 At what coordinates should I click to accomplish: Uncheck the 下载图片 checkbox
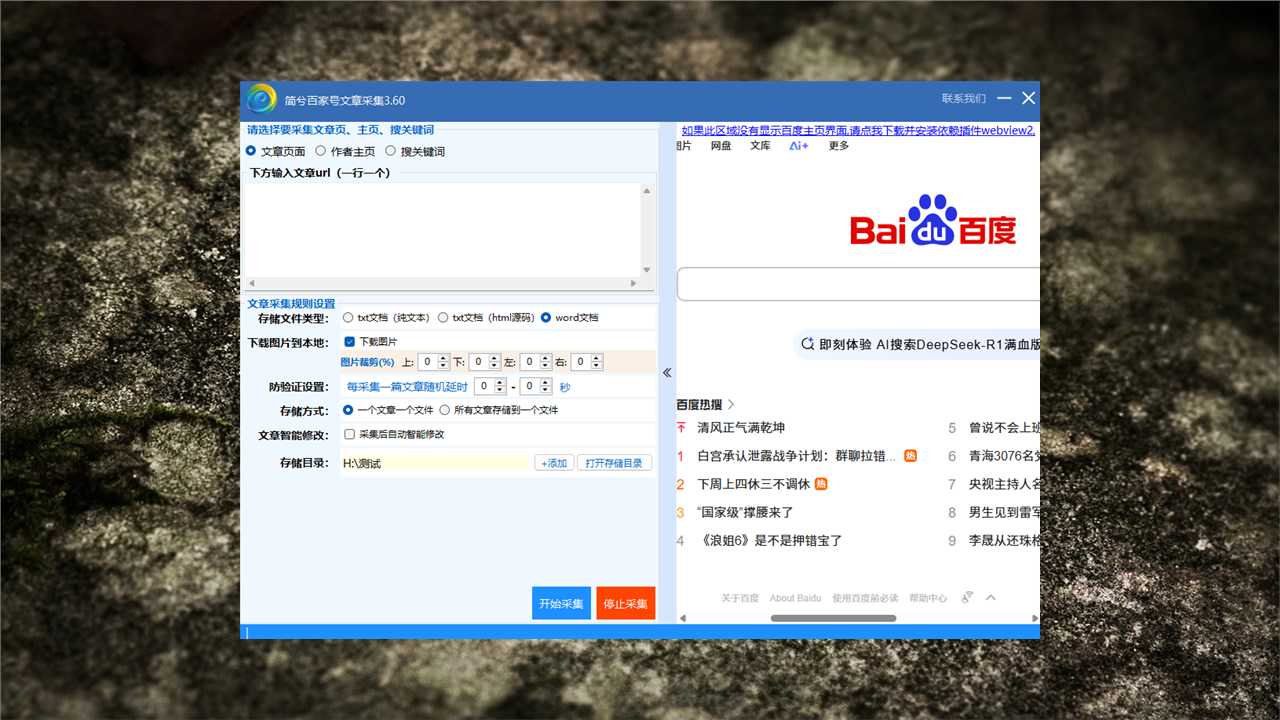click(350, 342)
